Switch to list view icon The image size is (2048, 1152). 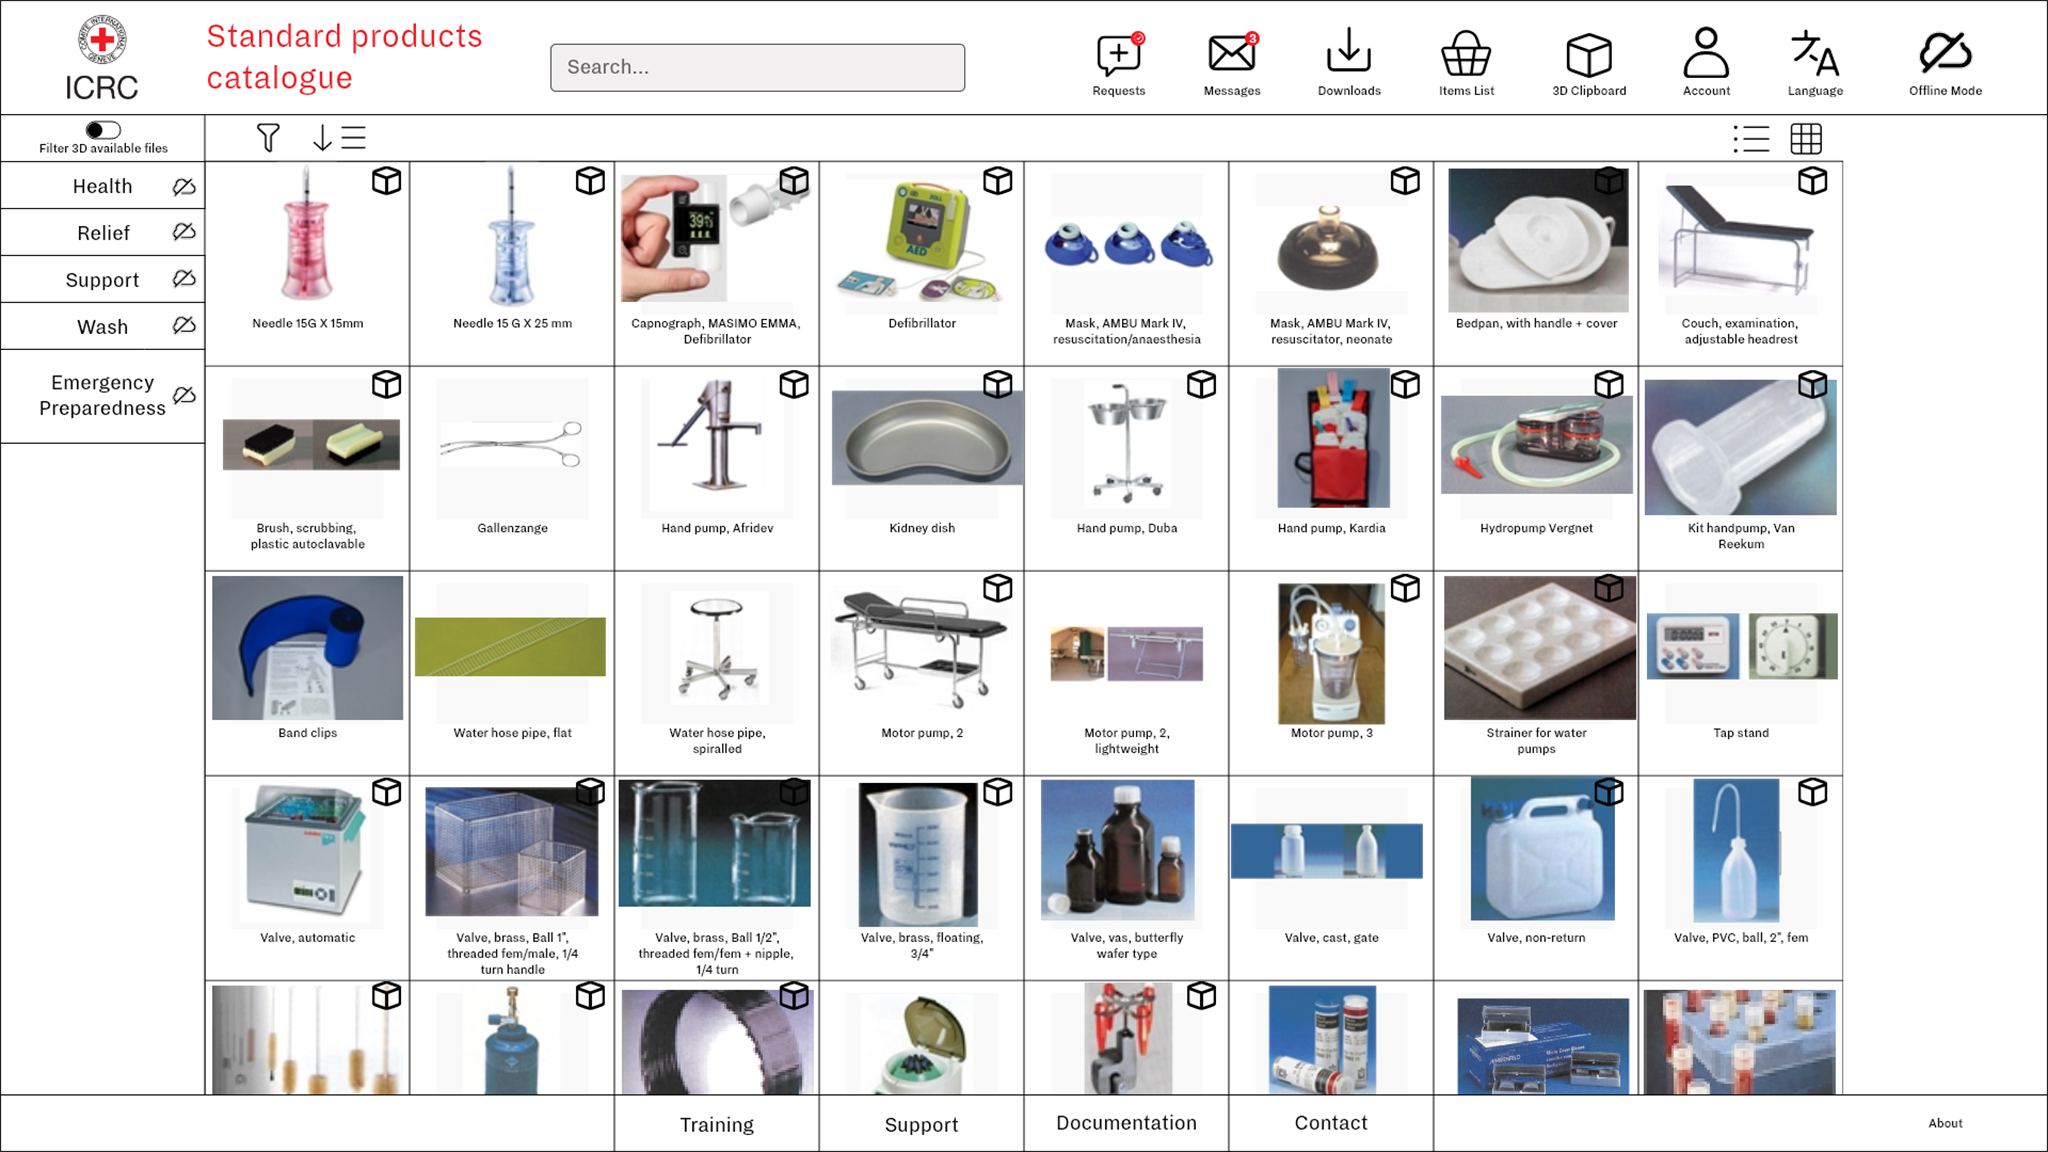click(1751, 139)
